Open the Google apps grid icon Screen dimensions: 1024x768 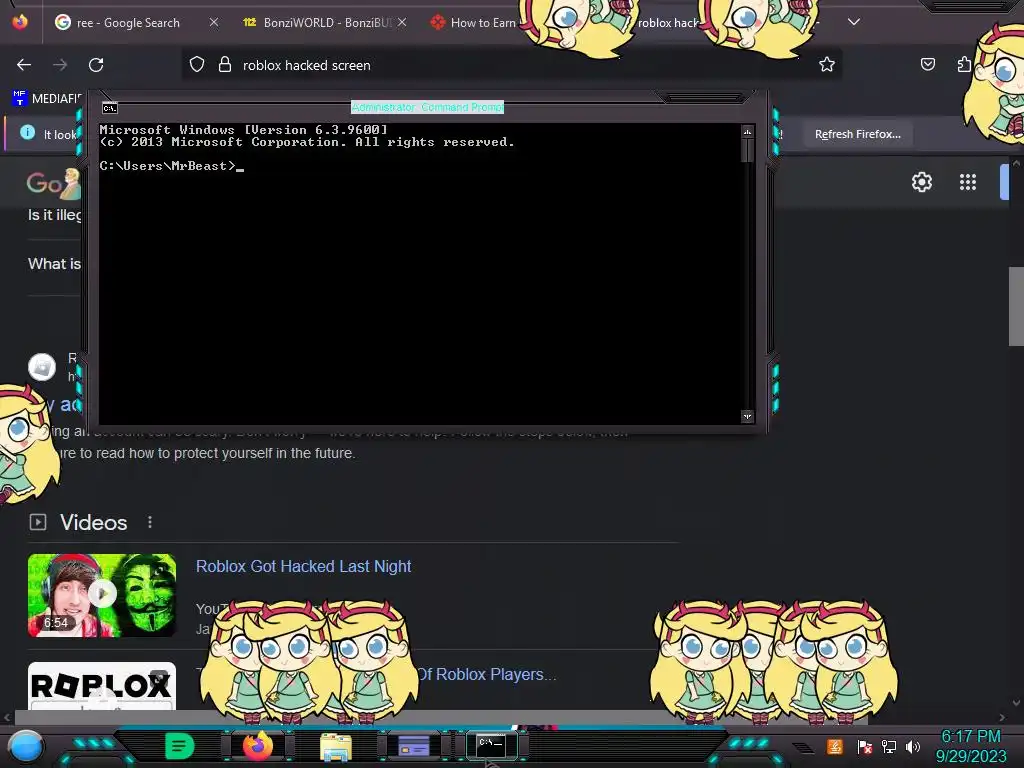pyautogui.click(x=968, y=182)
